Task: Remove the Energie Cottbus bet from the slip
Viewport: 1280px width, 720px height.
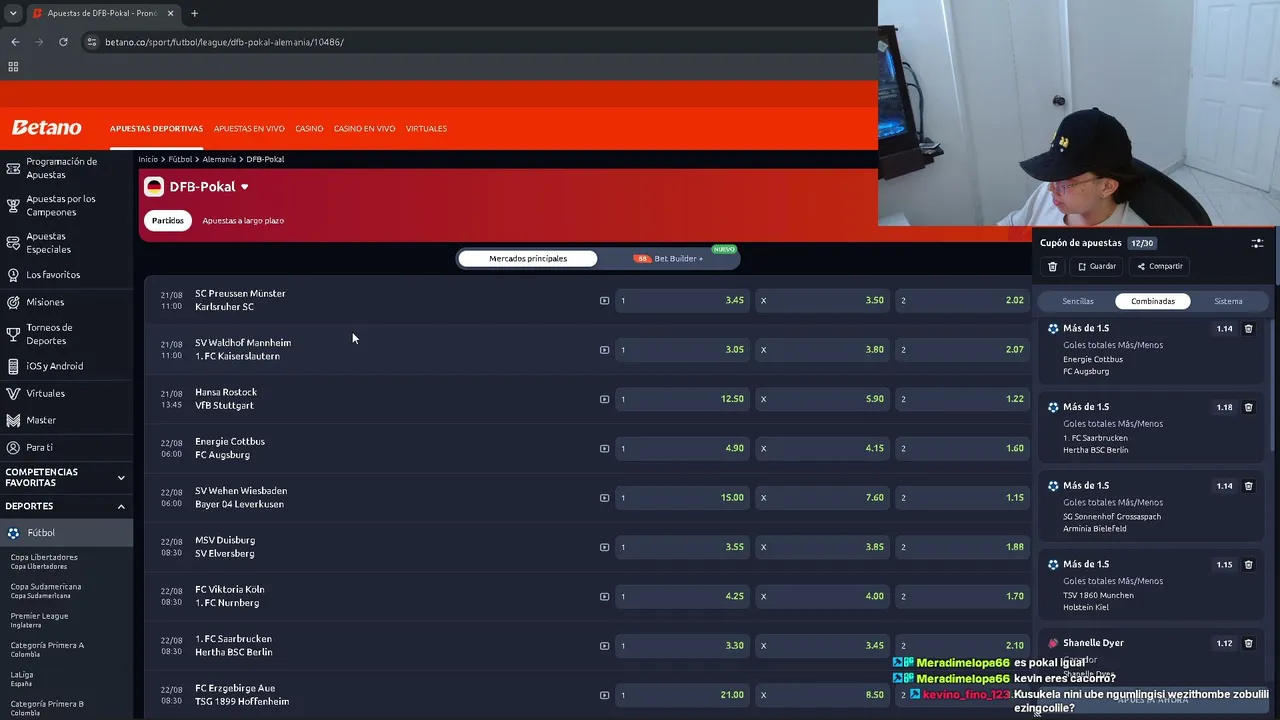Action: click(x=1248, y=329)
